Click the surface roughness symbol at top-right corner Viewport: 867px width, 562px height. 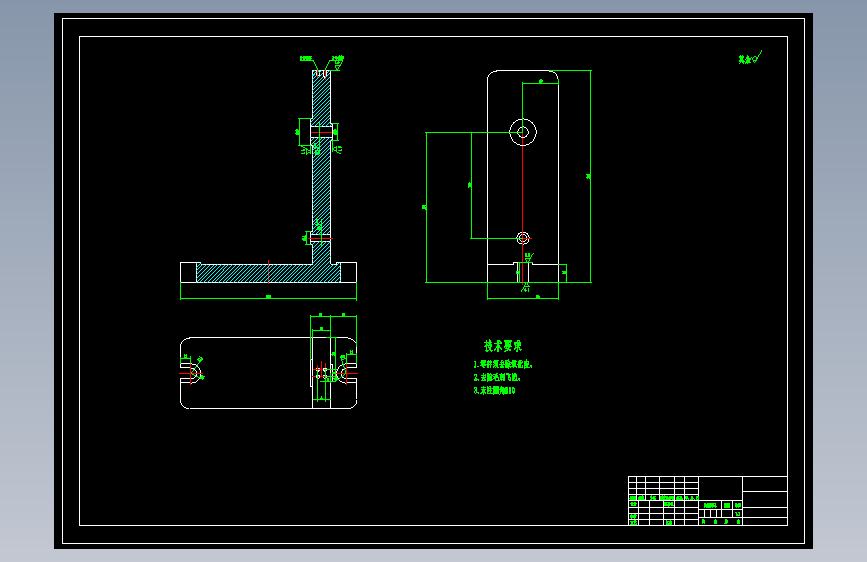click(x=750, y=58)
